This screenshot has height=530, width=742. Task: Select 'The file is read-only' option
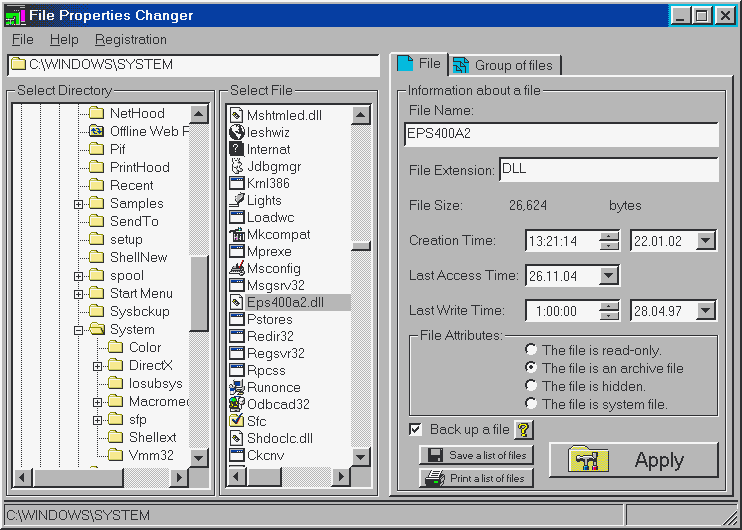pos(531,350)
